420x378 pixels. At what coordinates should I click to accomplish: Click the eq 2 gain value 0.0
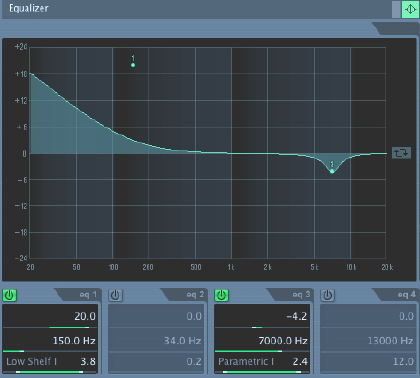[194, 316]
